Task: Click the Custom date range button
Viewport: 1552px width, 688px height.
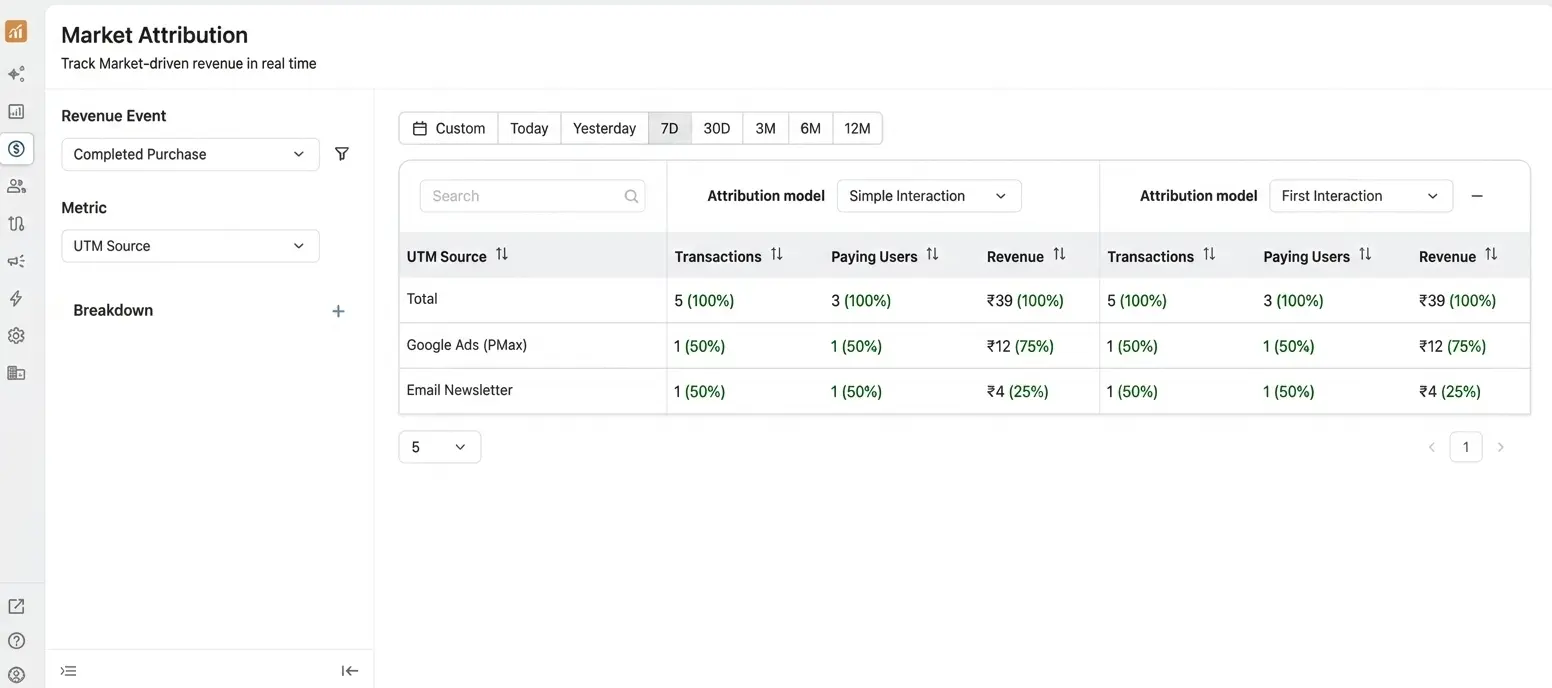Action: (x=449, y=128)
